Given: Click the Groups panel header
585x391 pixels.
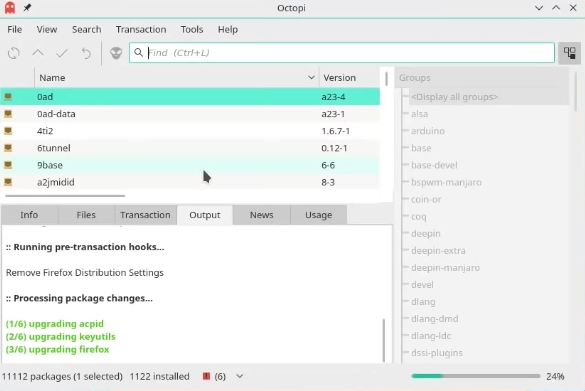Looking at the screenshot, I should tap(482, 78).
